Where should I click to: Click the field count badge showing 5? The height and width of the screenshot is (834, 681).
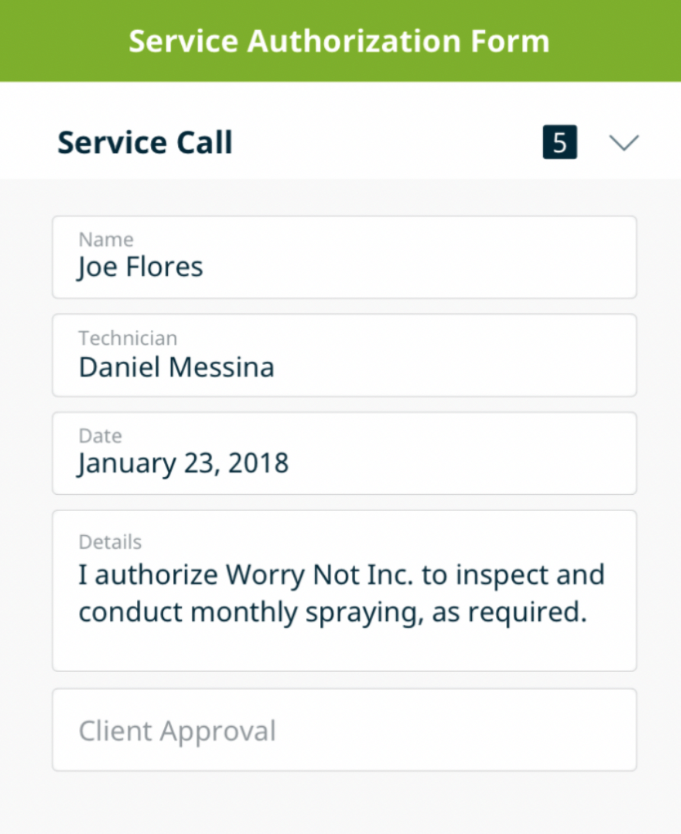coord(560,142)
